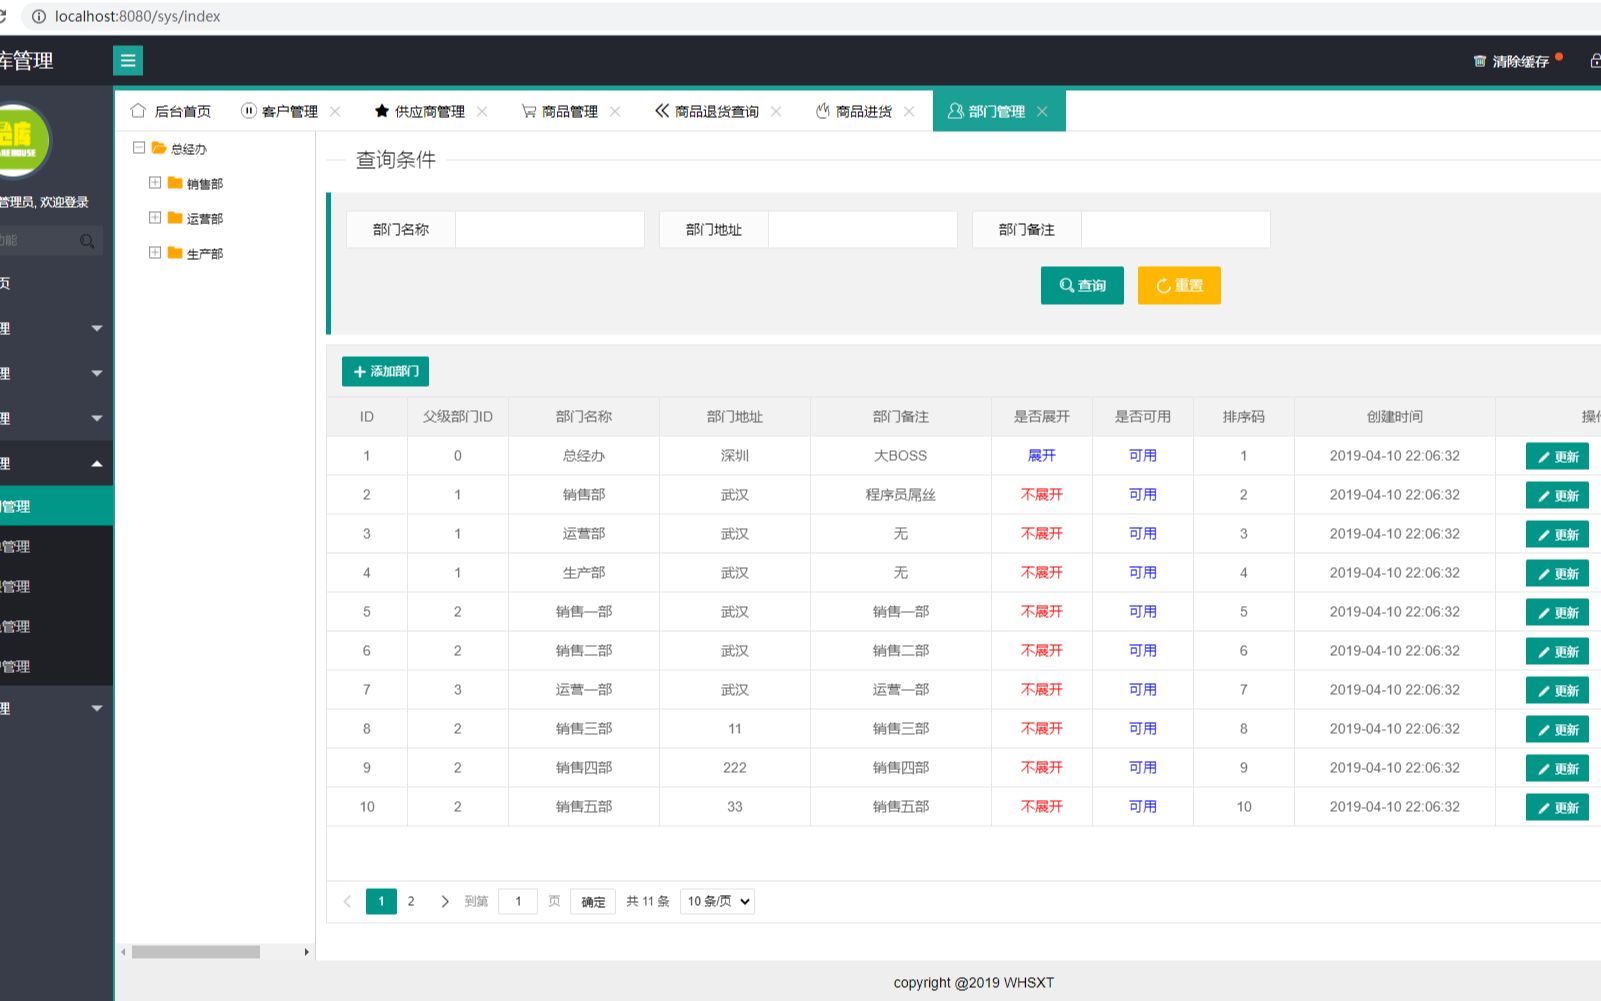Expand the first collapsed sidebar menu arrow
Screen dimensions: 1601x1001
[97, 328]
